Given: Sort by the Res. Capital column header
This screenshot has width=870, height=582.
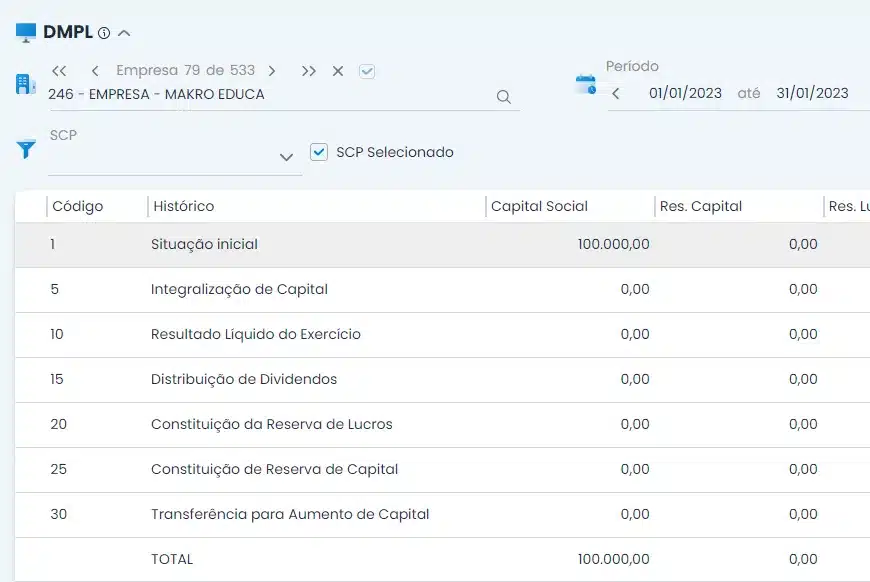Looking at the screenshot, I should tap(701, 206).
